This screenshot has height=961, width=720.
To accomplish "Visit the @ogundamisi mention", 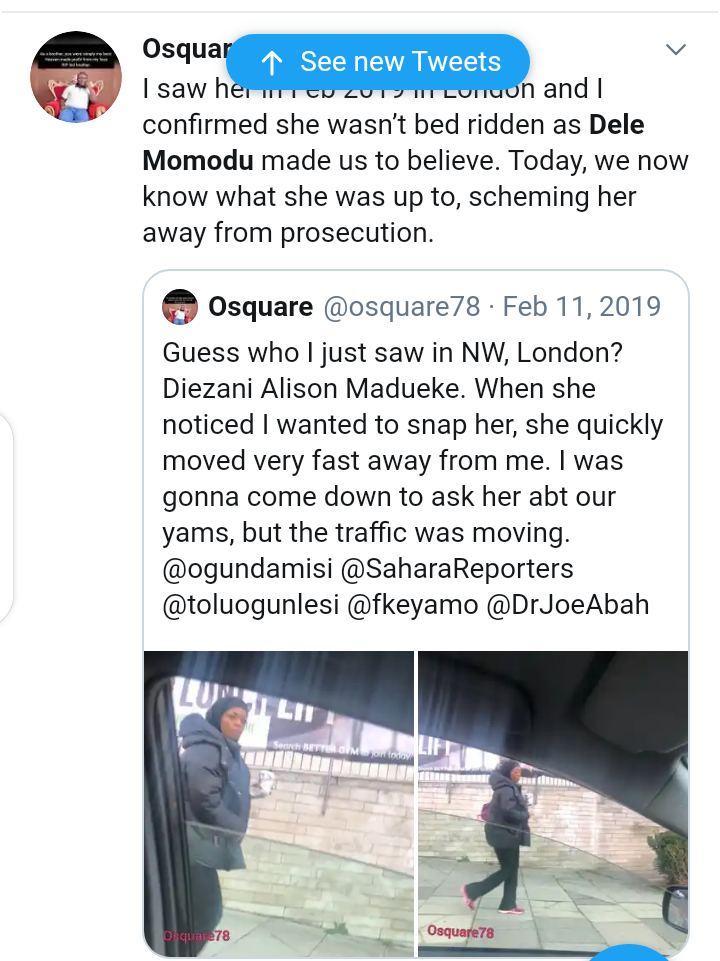I will tap(247, 569).
